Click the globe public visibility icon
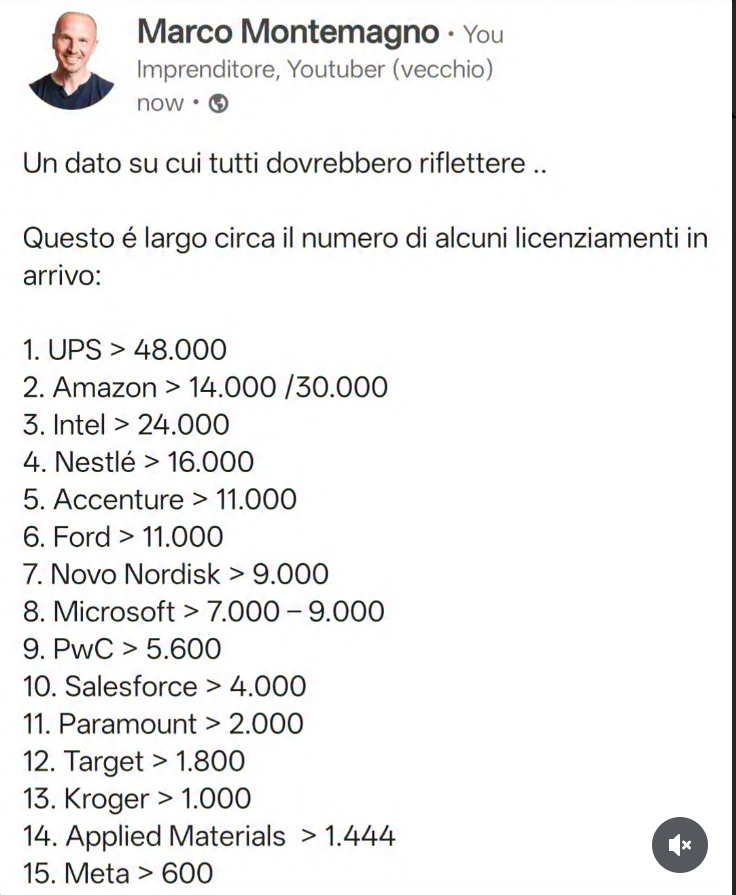The image size is (736, 895). click(220, 104)
